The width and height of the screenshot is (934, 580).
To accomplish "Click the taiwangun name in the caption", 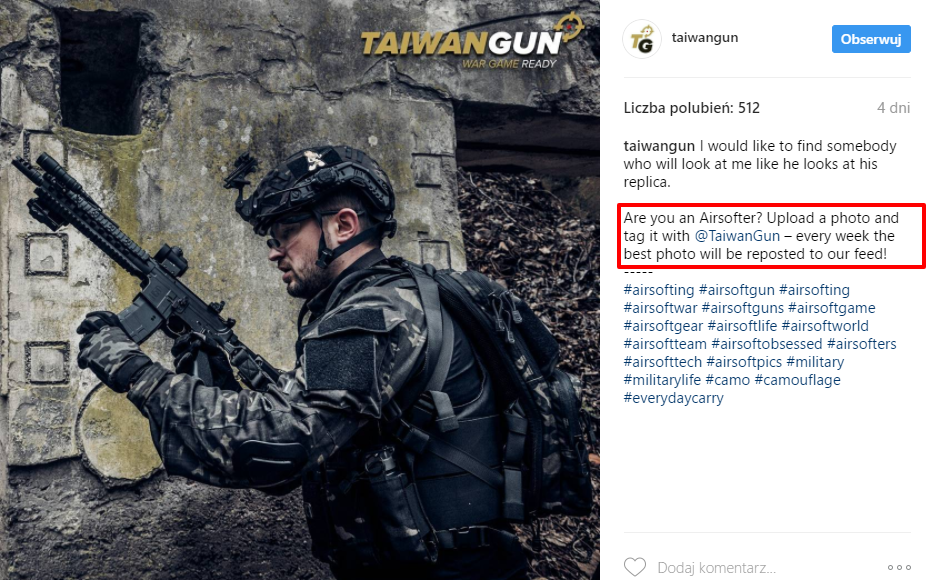I will point(659,146).
